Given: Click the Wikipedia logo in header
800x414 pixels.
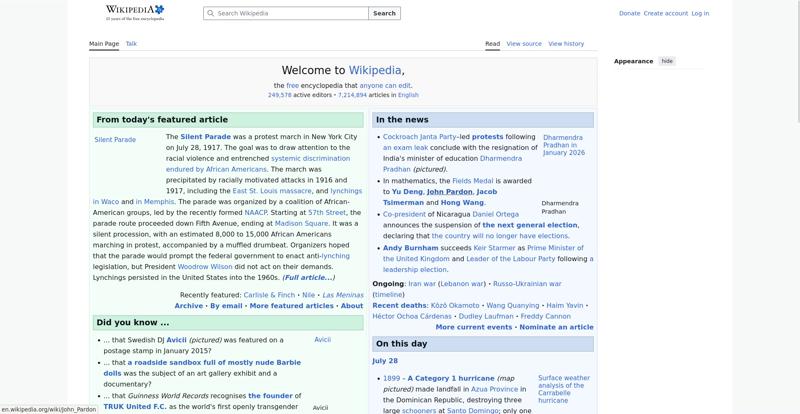Looking at the screenshot, I should click(x=135, y=13).
